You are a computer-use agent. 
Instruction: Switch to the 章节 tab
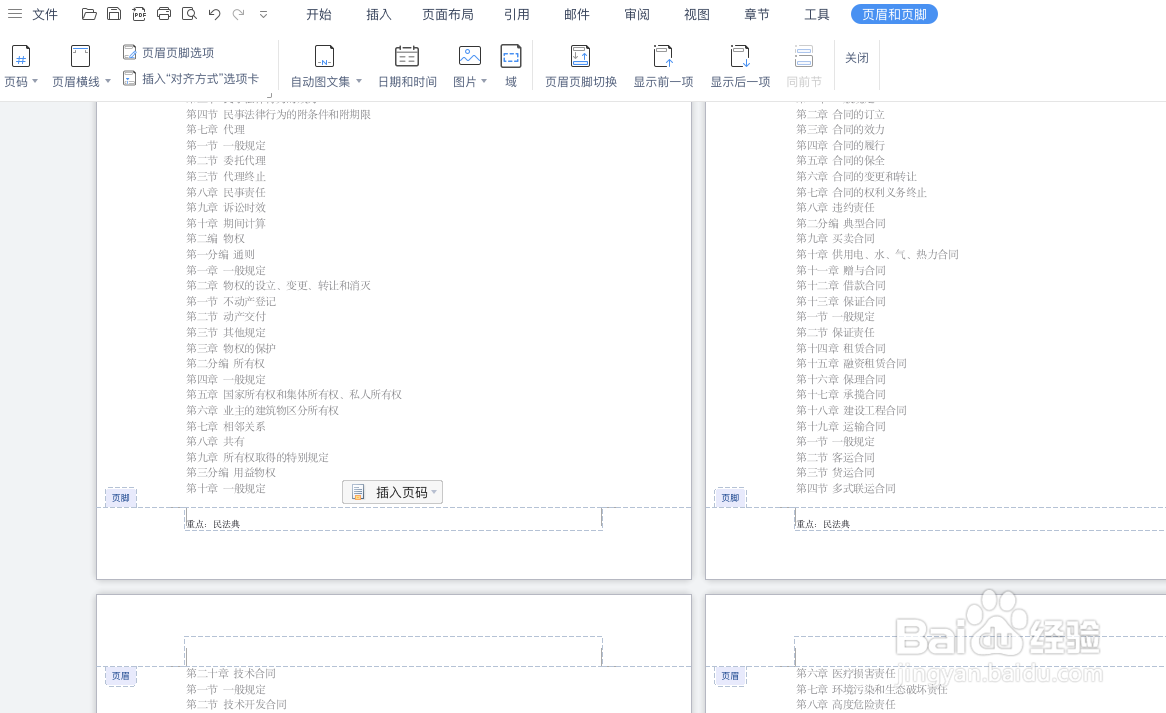tap(757, 14)
